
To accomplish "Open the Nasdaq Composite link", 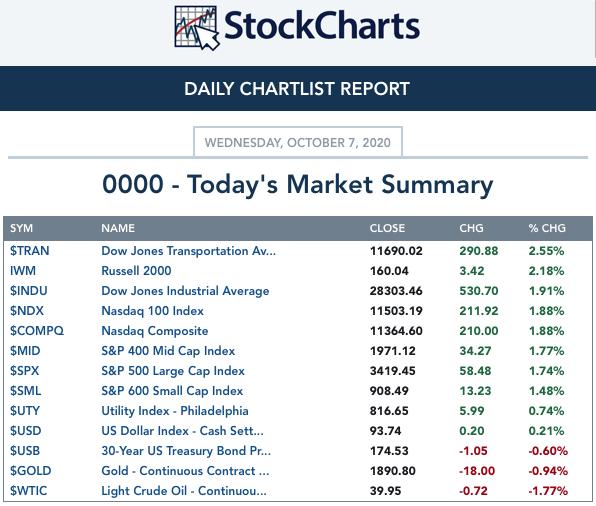I will coord(155,331).
